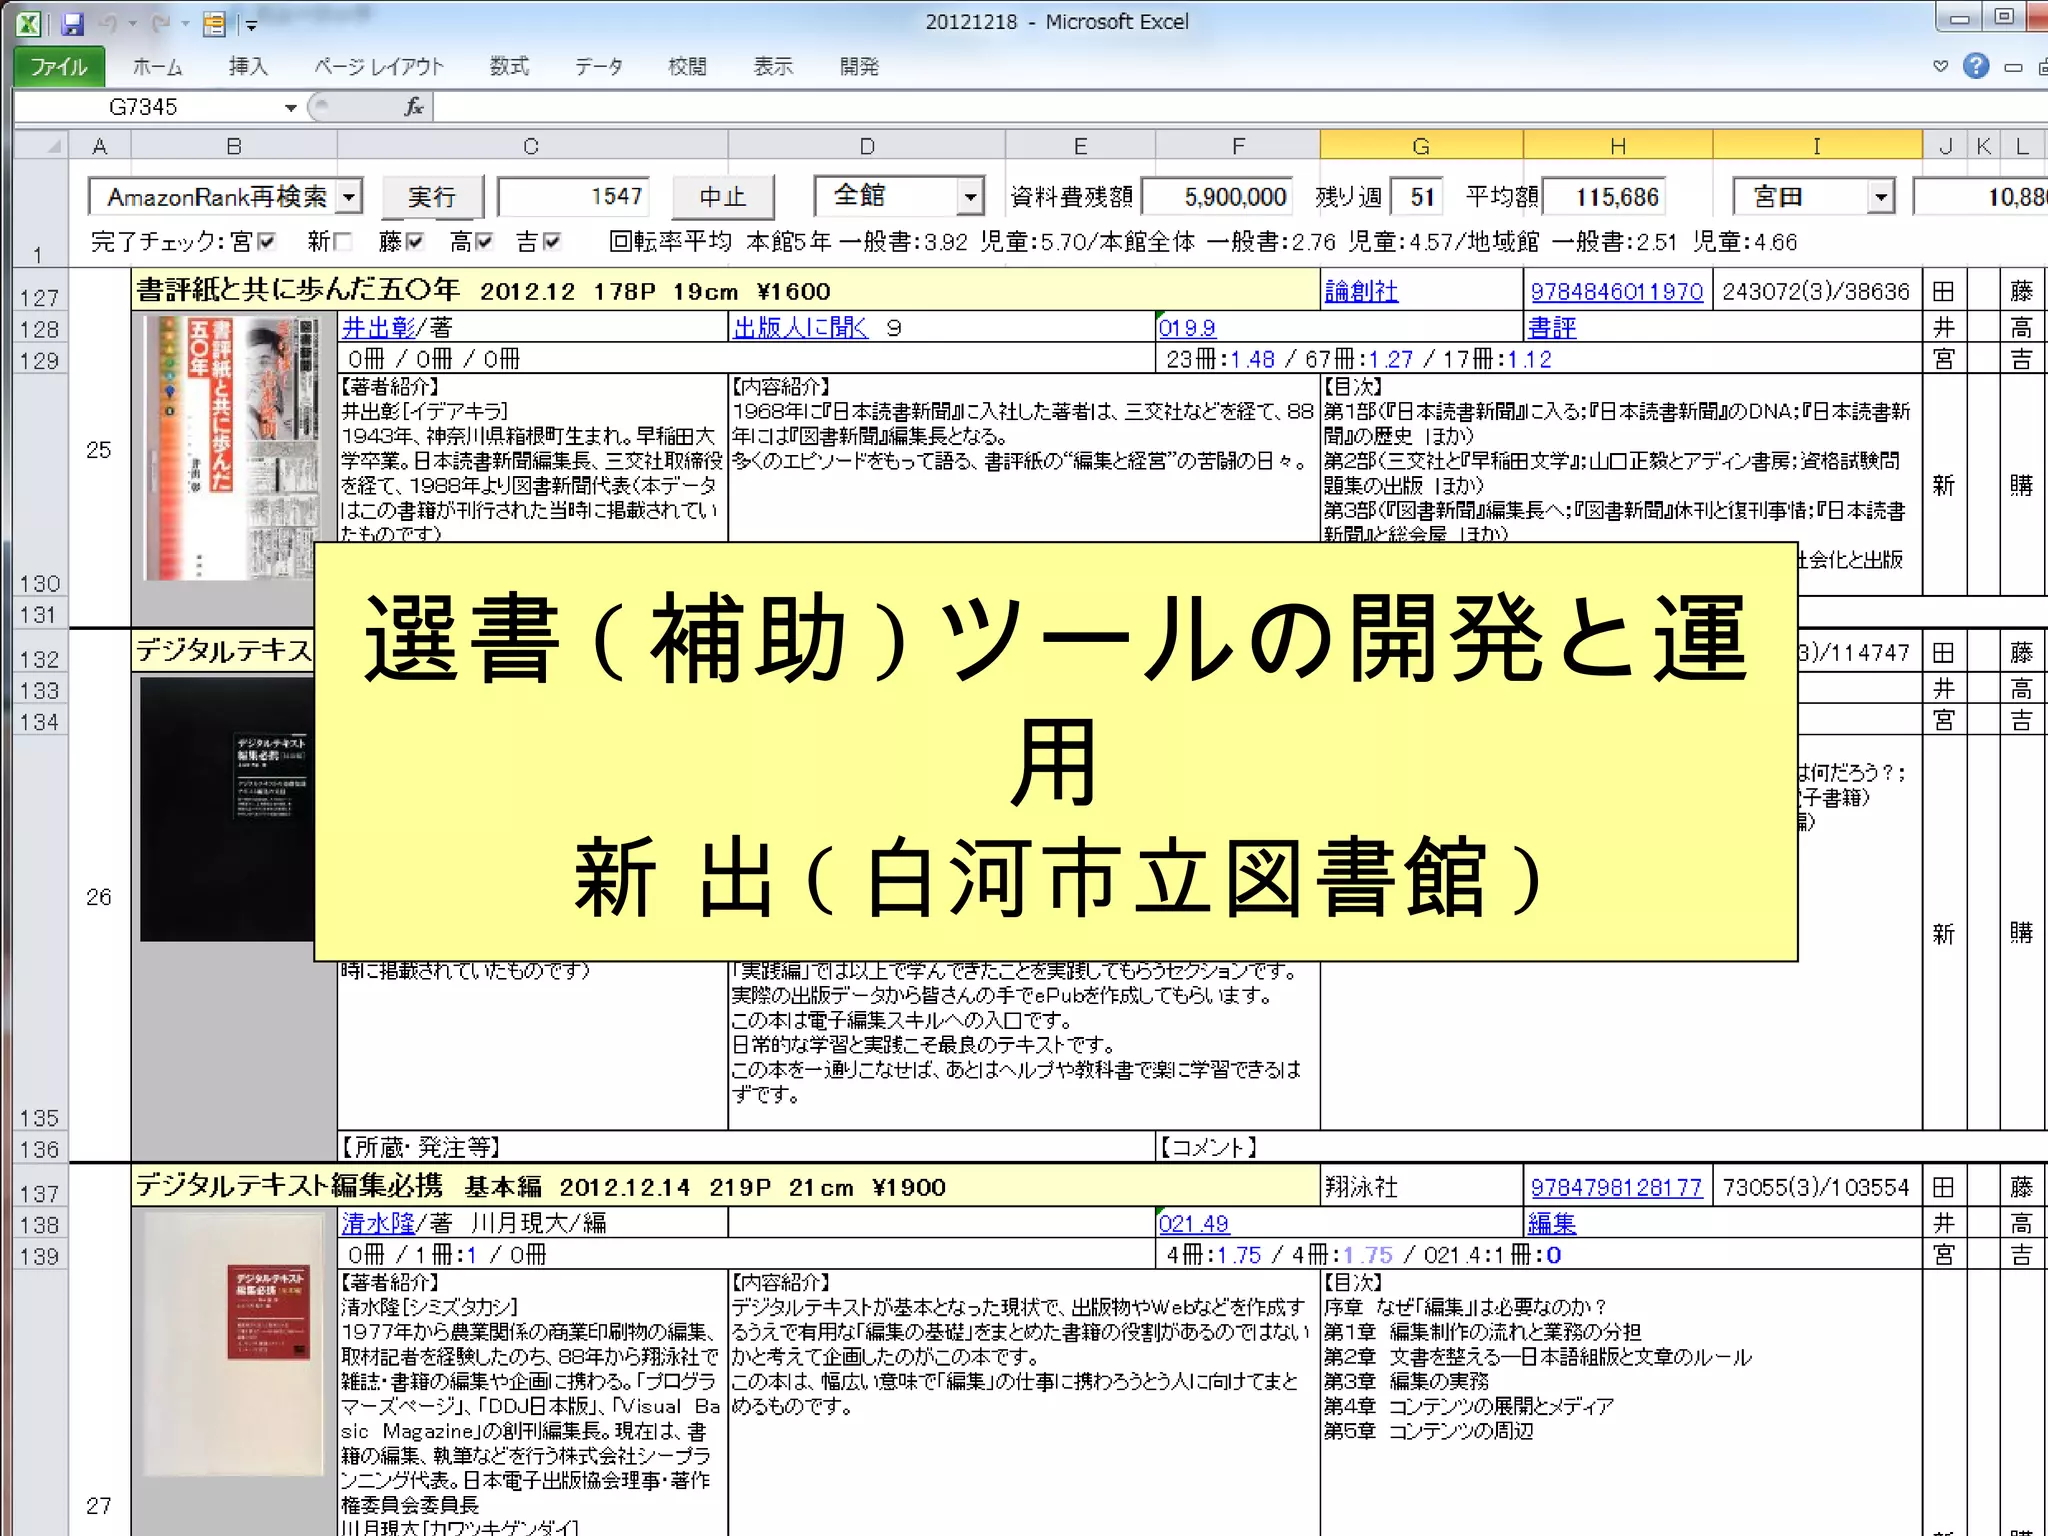The height and width of the screenshot is (1536, 2048).
Task: Click the form icon in quick access toolbar
Action: (214, 24)
